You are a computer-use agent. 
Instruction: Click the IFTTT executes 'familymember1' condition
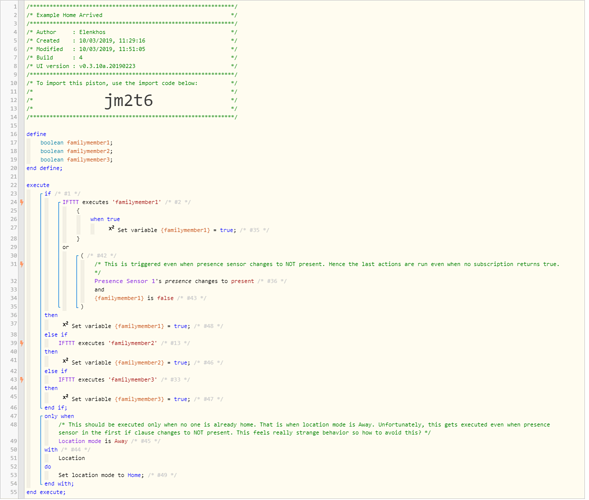(112, 202)
